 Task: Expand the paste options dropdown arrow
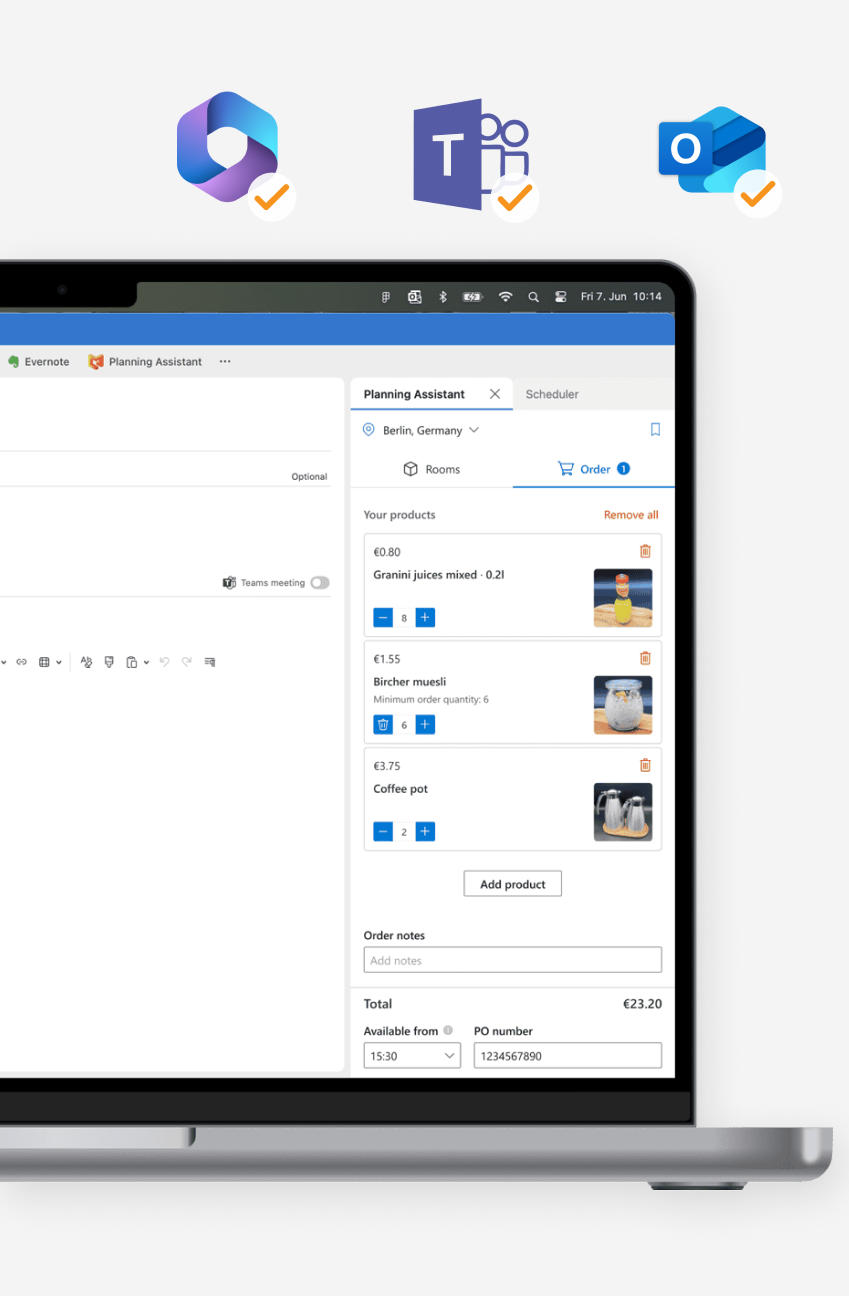(x=147, y=662)
